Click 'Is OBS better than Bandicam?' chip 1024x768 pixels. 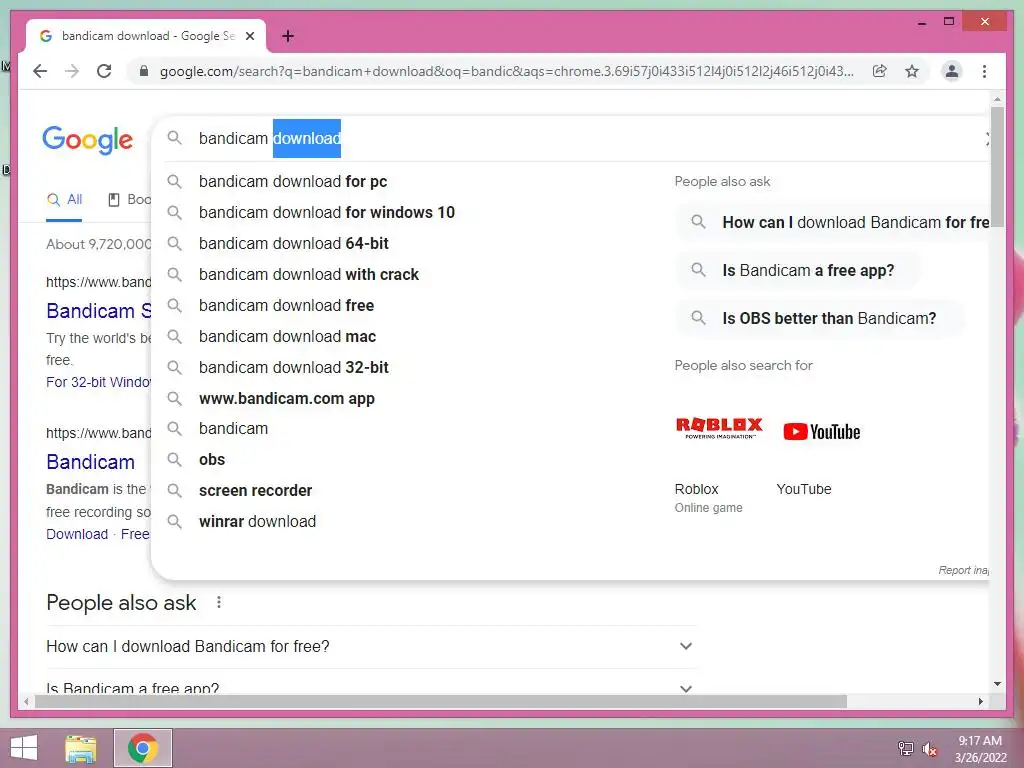point(820,318)
